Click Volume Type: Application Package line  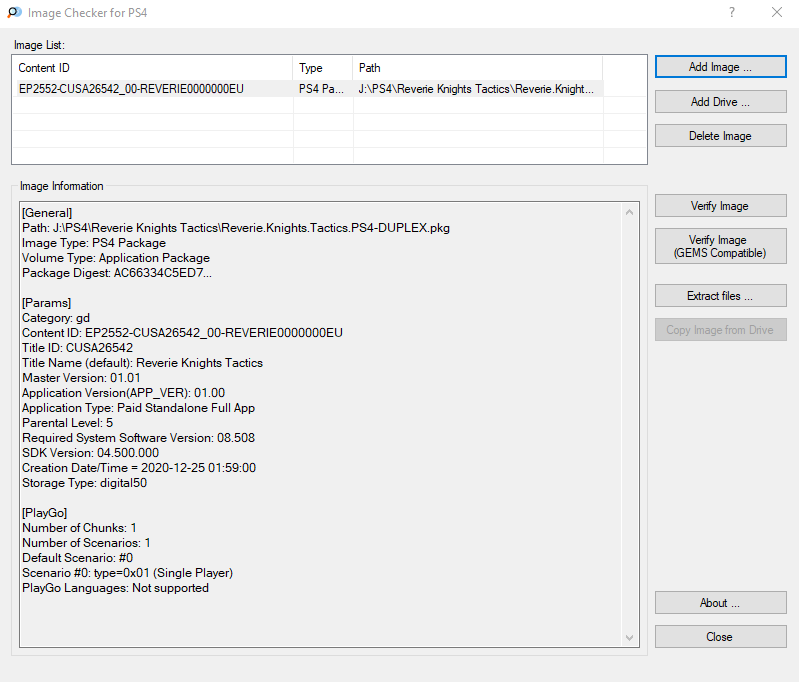click(116, 258)
